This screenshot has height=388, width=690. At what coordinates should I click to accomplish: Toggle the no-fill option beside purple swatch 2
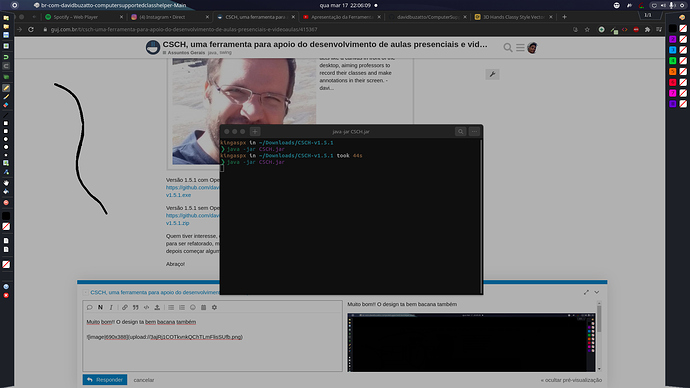click(x=683, y=39)
